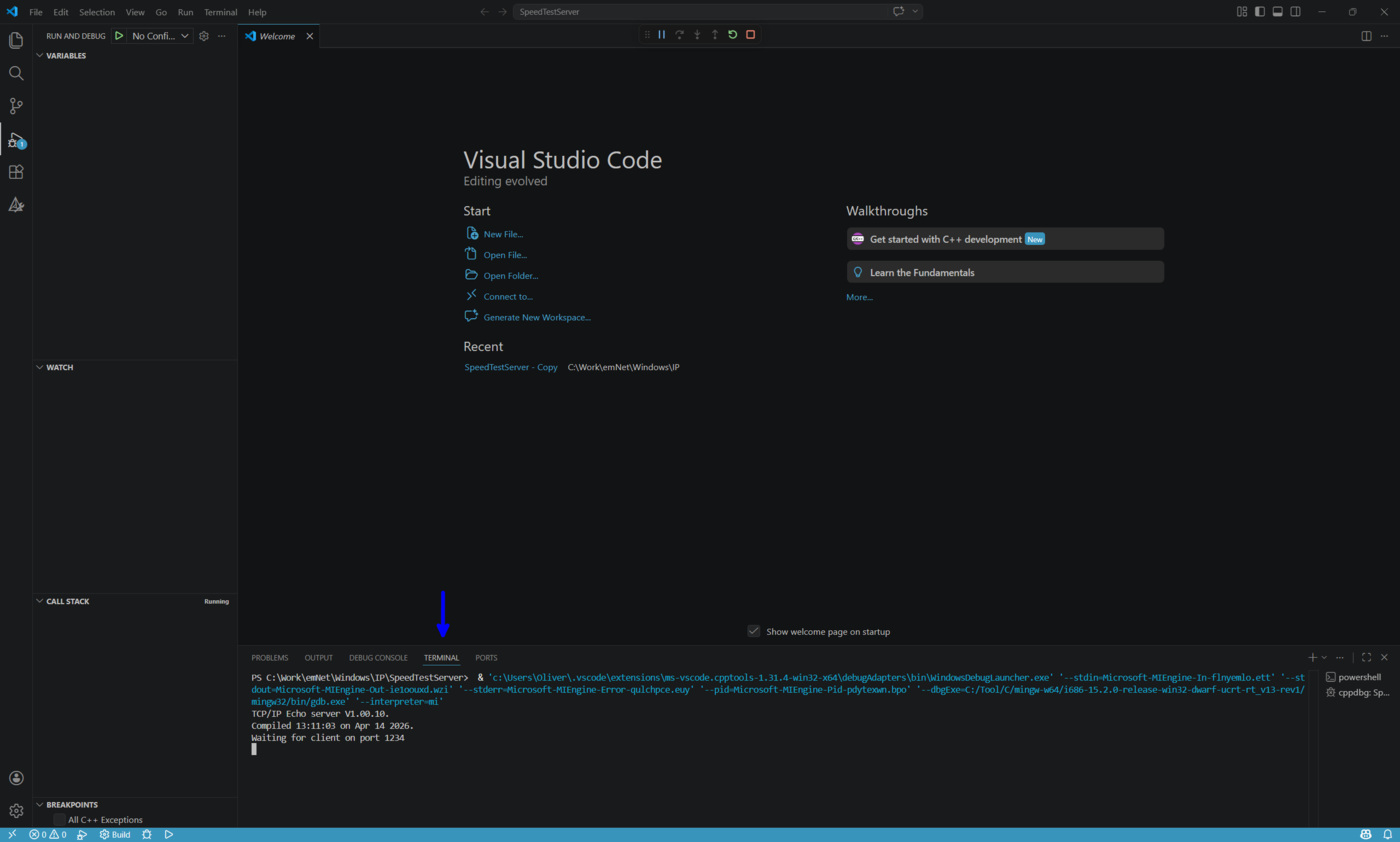Open recent SpeedTestServer - Copy folder
Image resolution: width=1400 pixels, height=842 pixels.
[x=510, y=367]
